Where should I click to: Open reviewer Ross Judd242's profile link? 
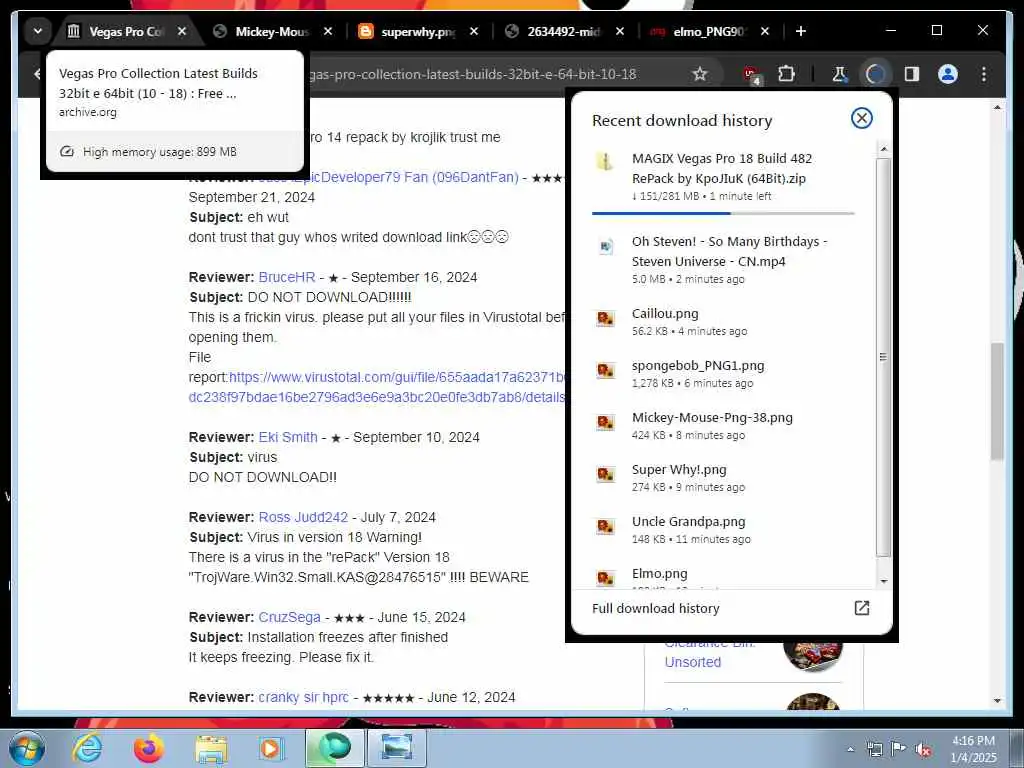pyautogui.click(x=303, y=517)
